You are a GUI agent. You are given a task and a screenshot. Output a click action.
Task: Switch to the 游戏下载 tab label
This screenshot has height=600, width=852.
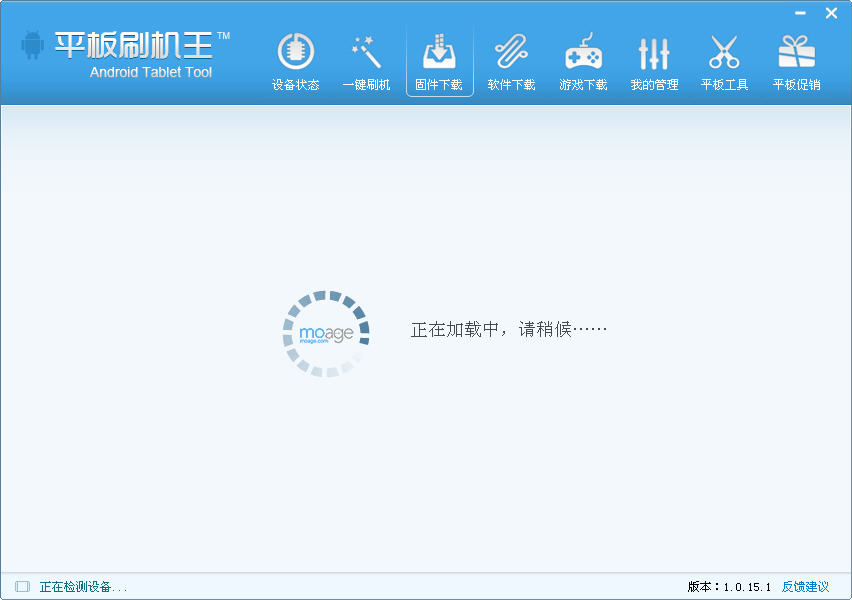tap(583, 85)
